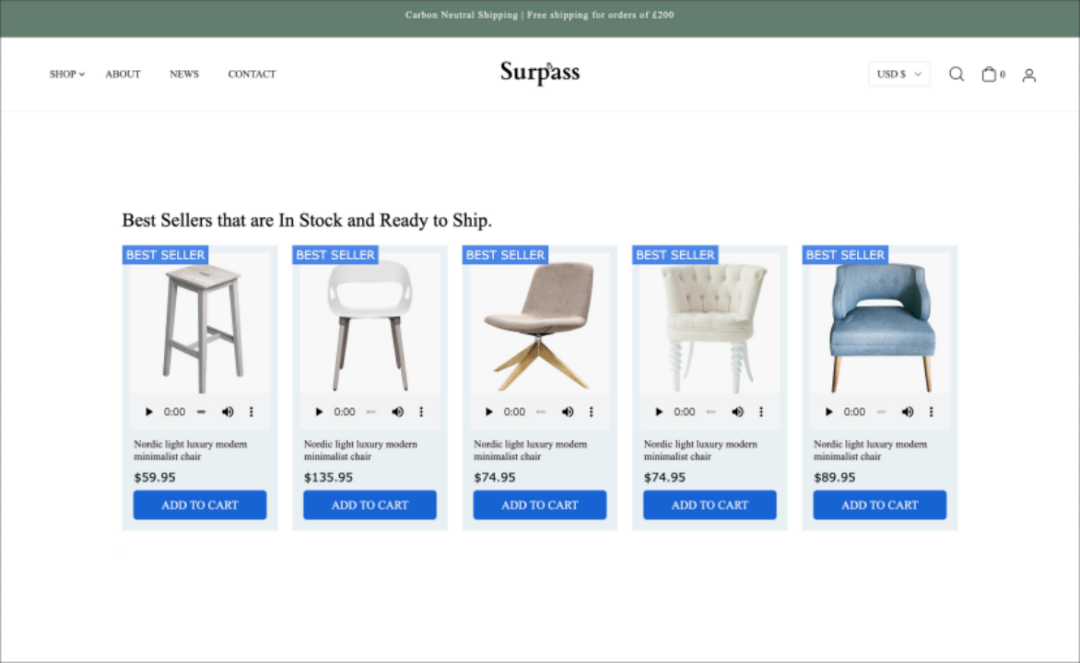The width and height of the screenshot is (1080, 663).
Task: Click the audio progress bar on stool player
Action: pos(201,412)
